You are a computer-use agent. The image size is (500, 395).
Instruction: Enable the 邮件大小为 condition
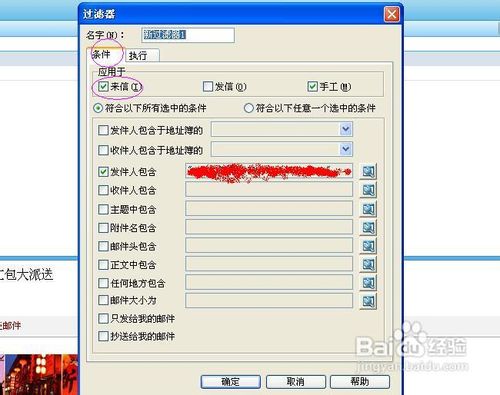103,300
